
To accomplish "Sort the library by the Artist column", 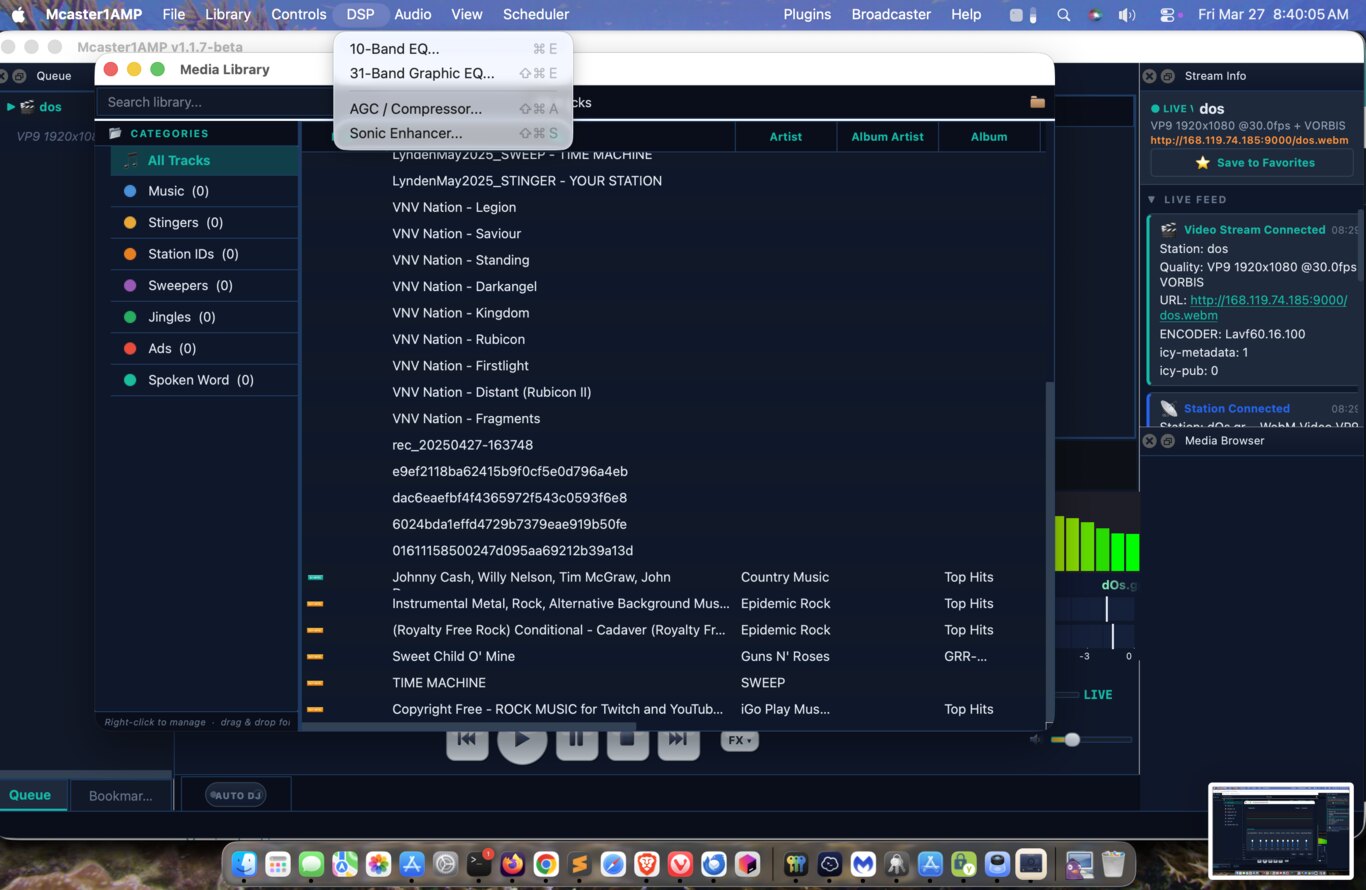I will (786, 137).
